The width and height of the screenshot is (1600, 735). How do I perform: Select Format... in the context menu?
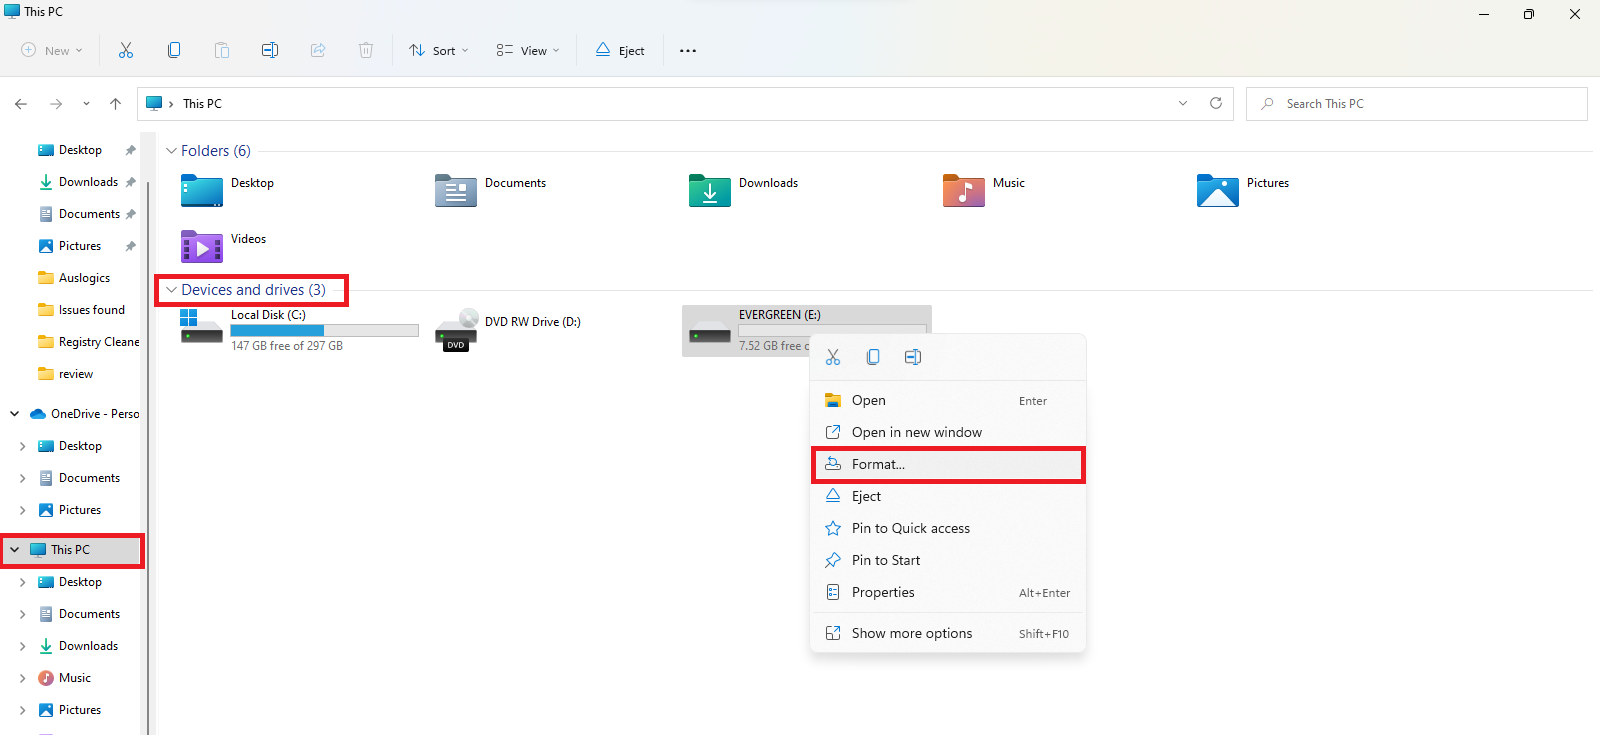(x=878, y=465)
